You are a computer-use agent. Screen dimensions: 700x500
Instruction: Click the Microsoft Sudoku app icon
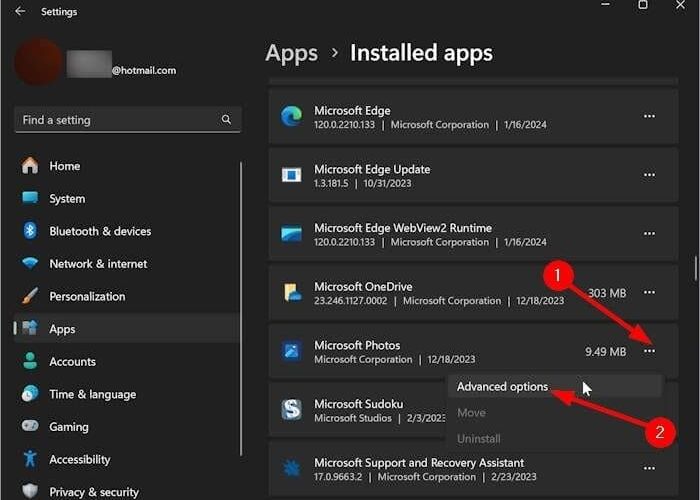(x=291, y=409)
